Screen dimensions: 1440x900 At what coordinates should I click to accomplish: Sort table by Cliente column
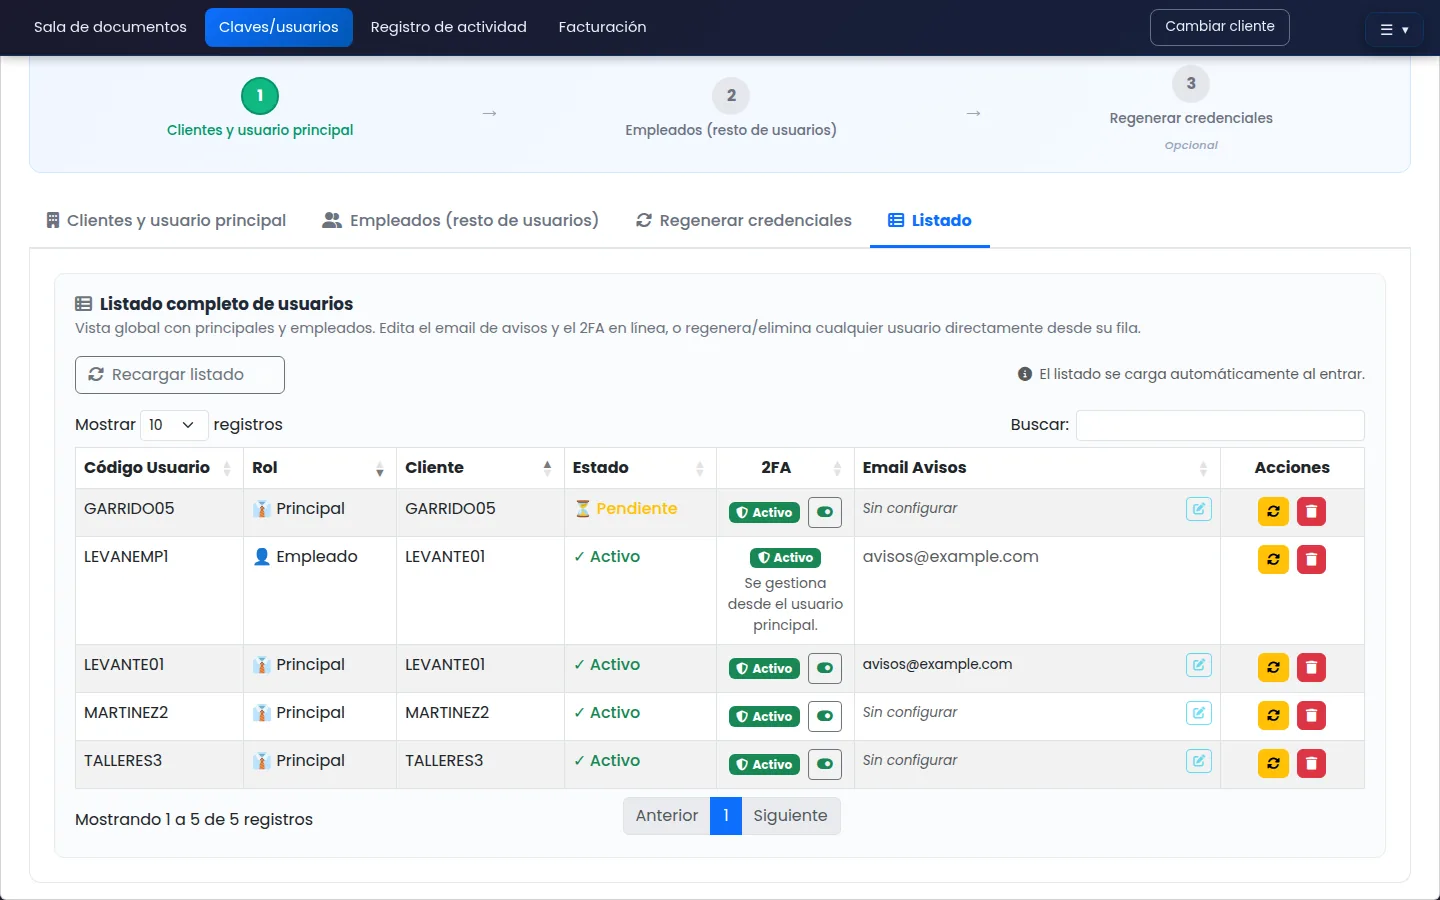(x=480, y=468)
